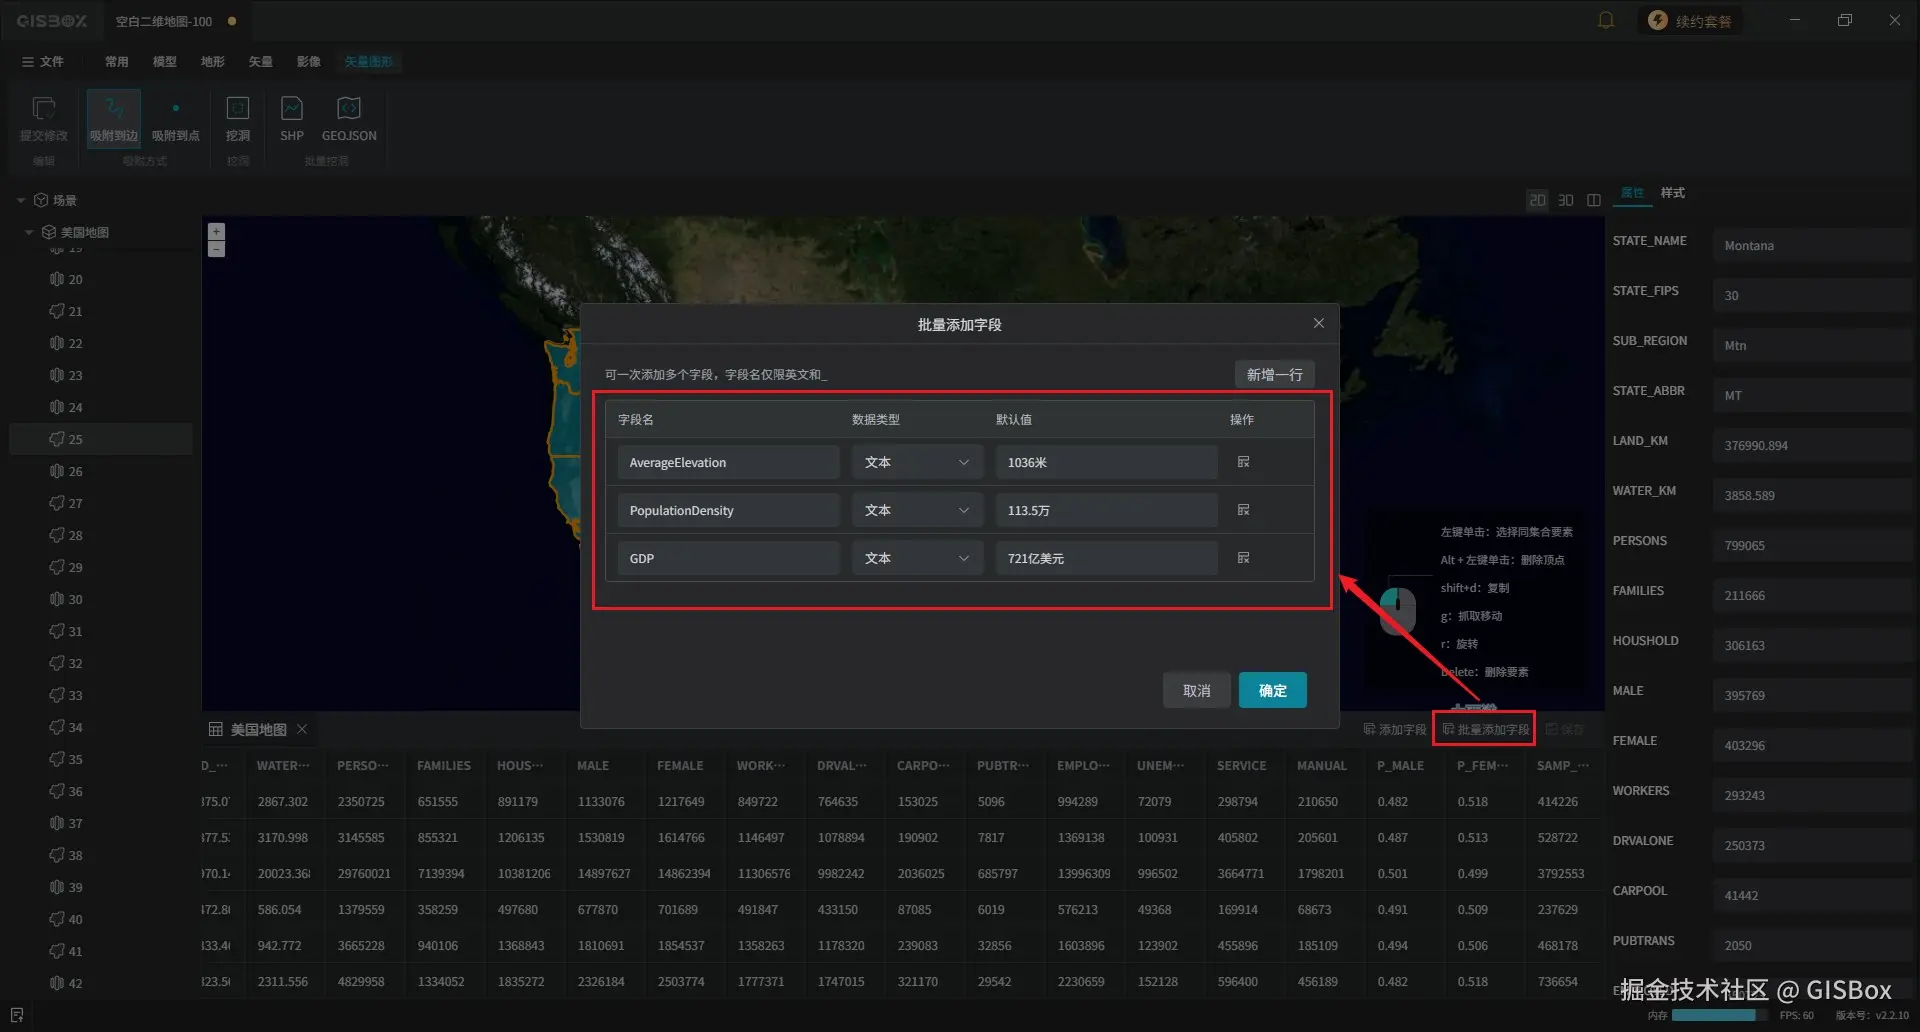
Task: Delete the GDP field row
Action: pos(1243,558)
